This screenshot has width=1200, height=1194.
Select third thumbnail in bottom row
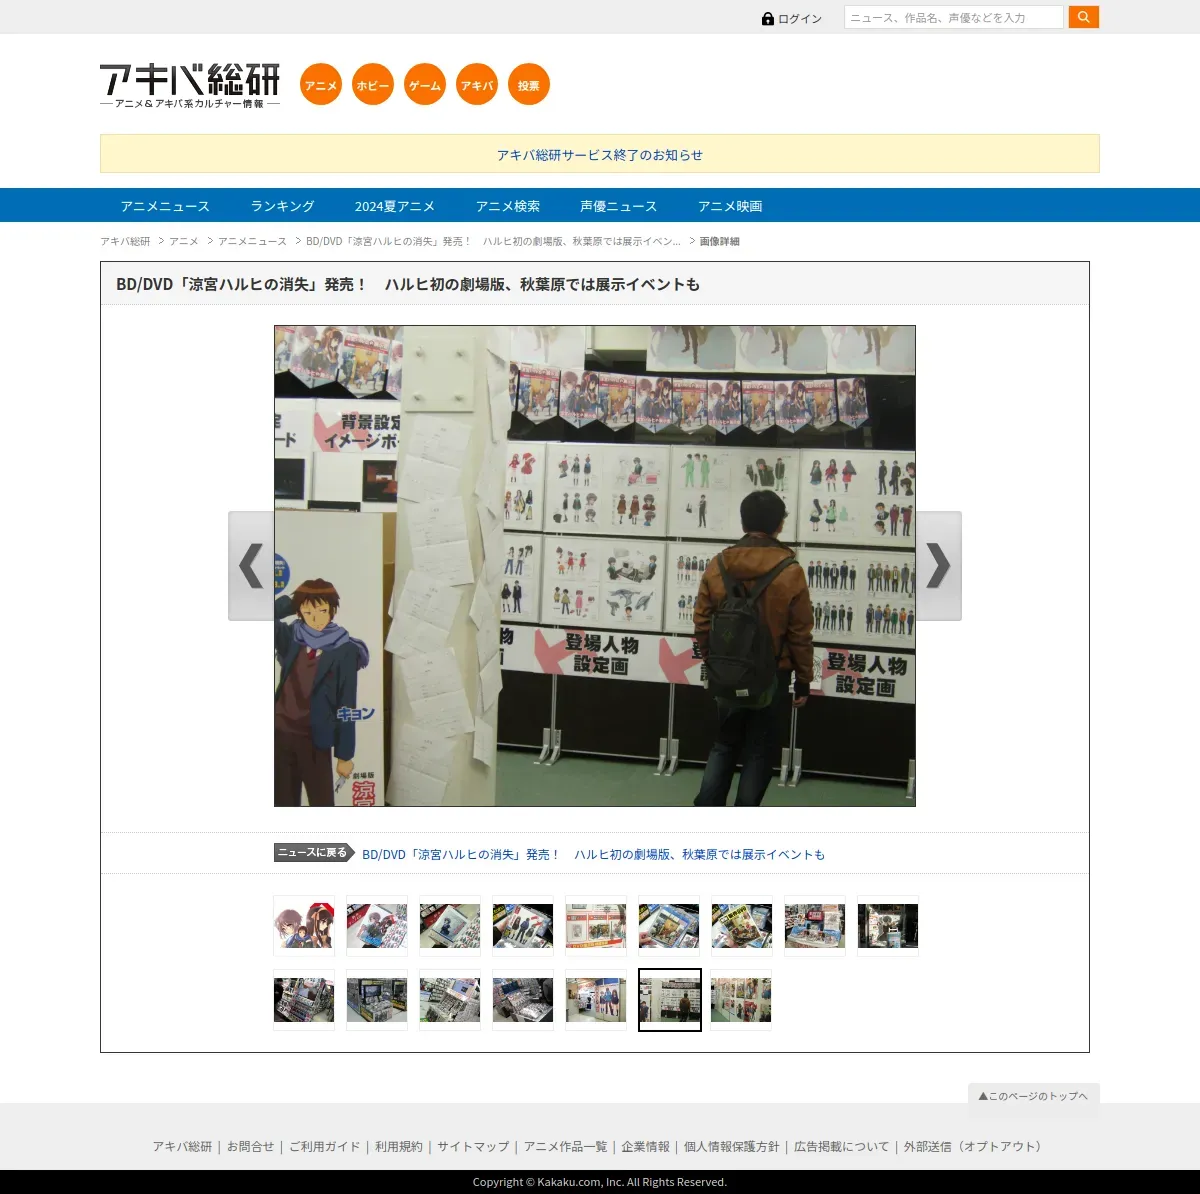pos(450,1000)
